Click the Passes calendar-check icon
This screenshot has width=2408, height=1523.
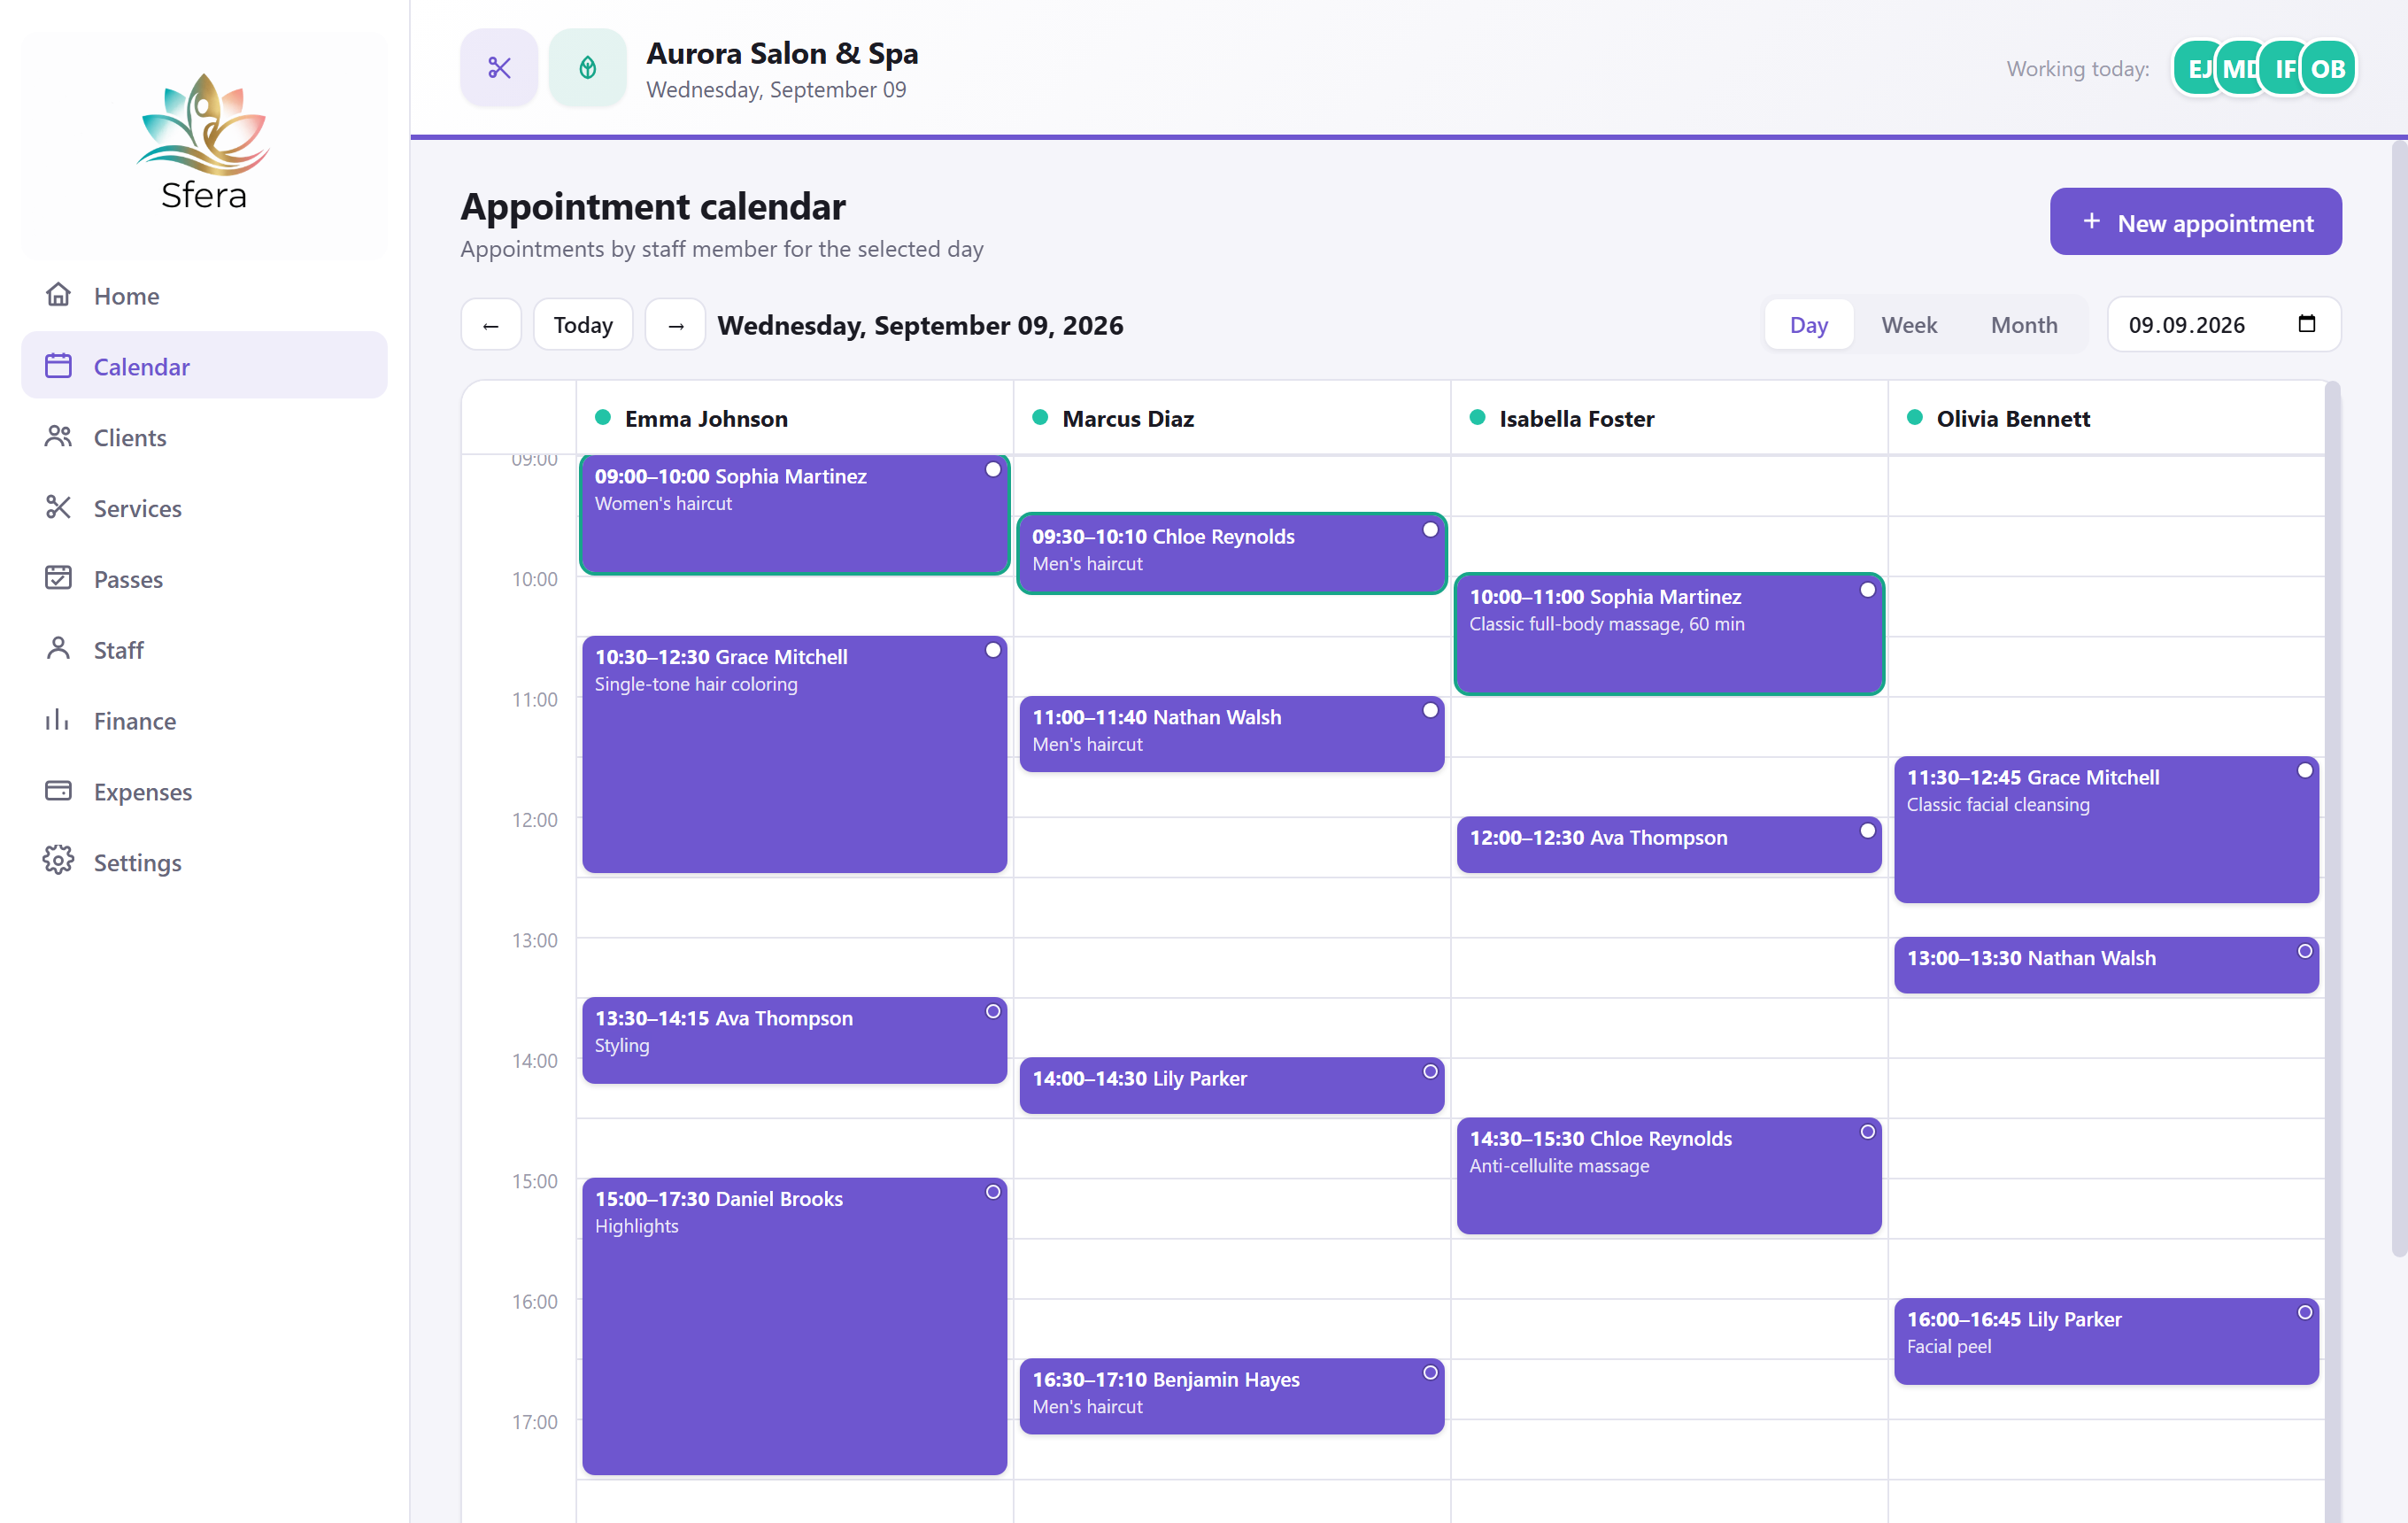pyautogui.click(x=58, y=578)
